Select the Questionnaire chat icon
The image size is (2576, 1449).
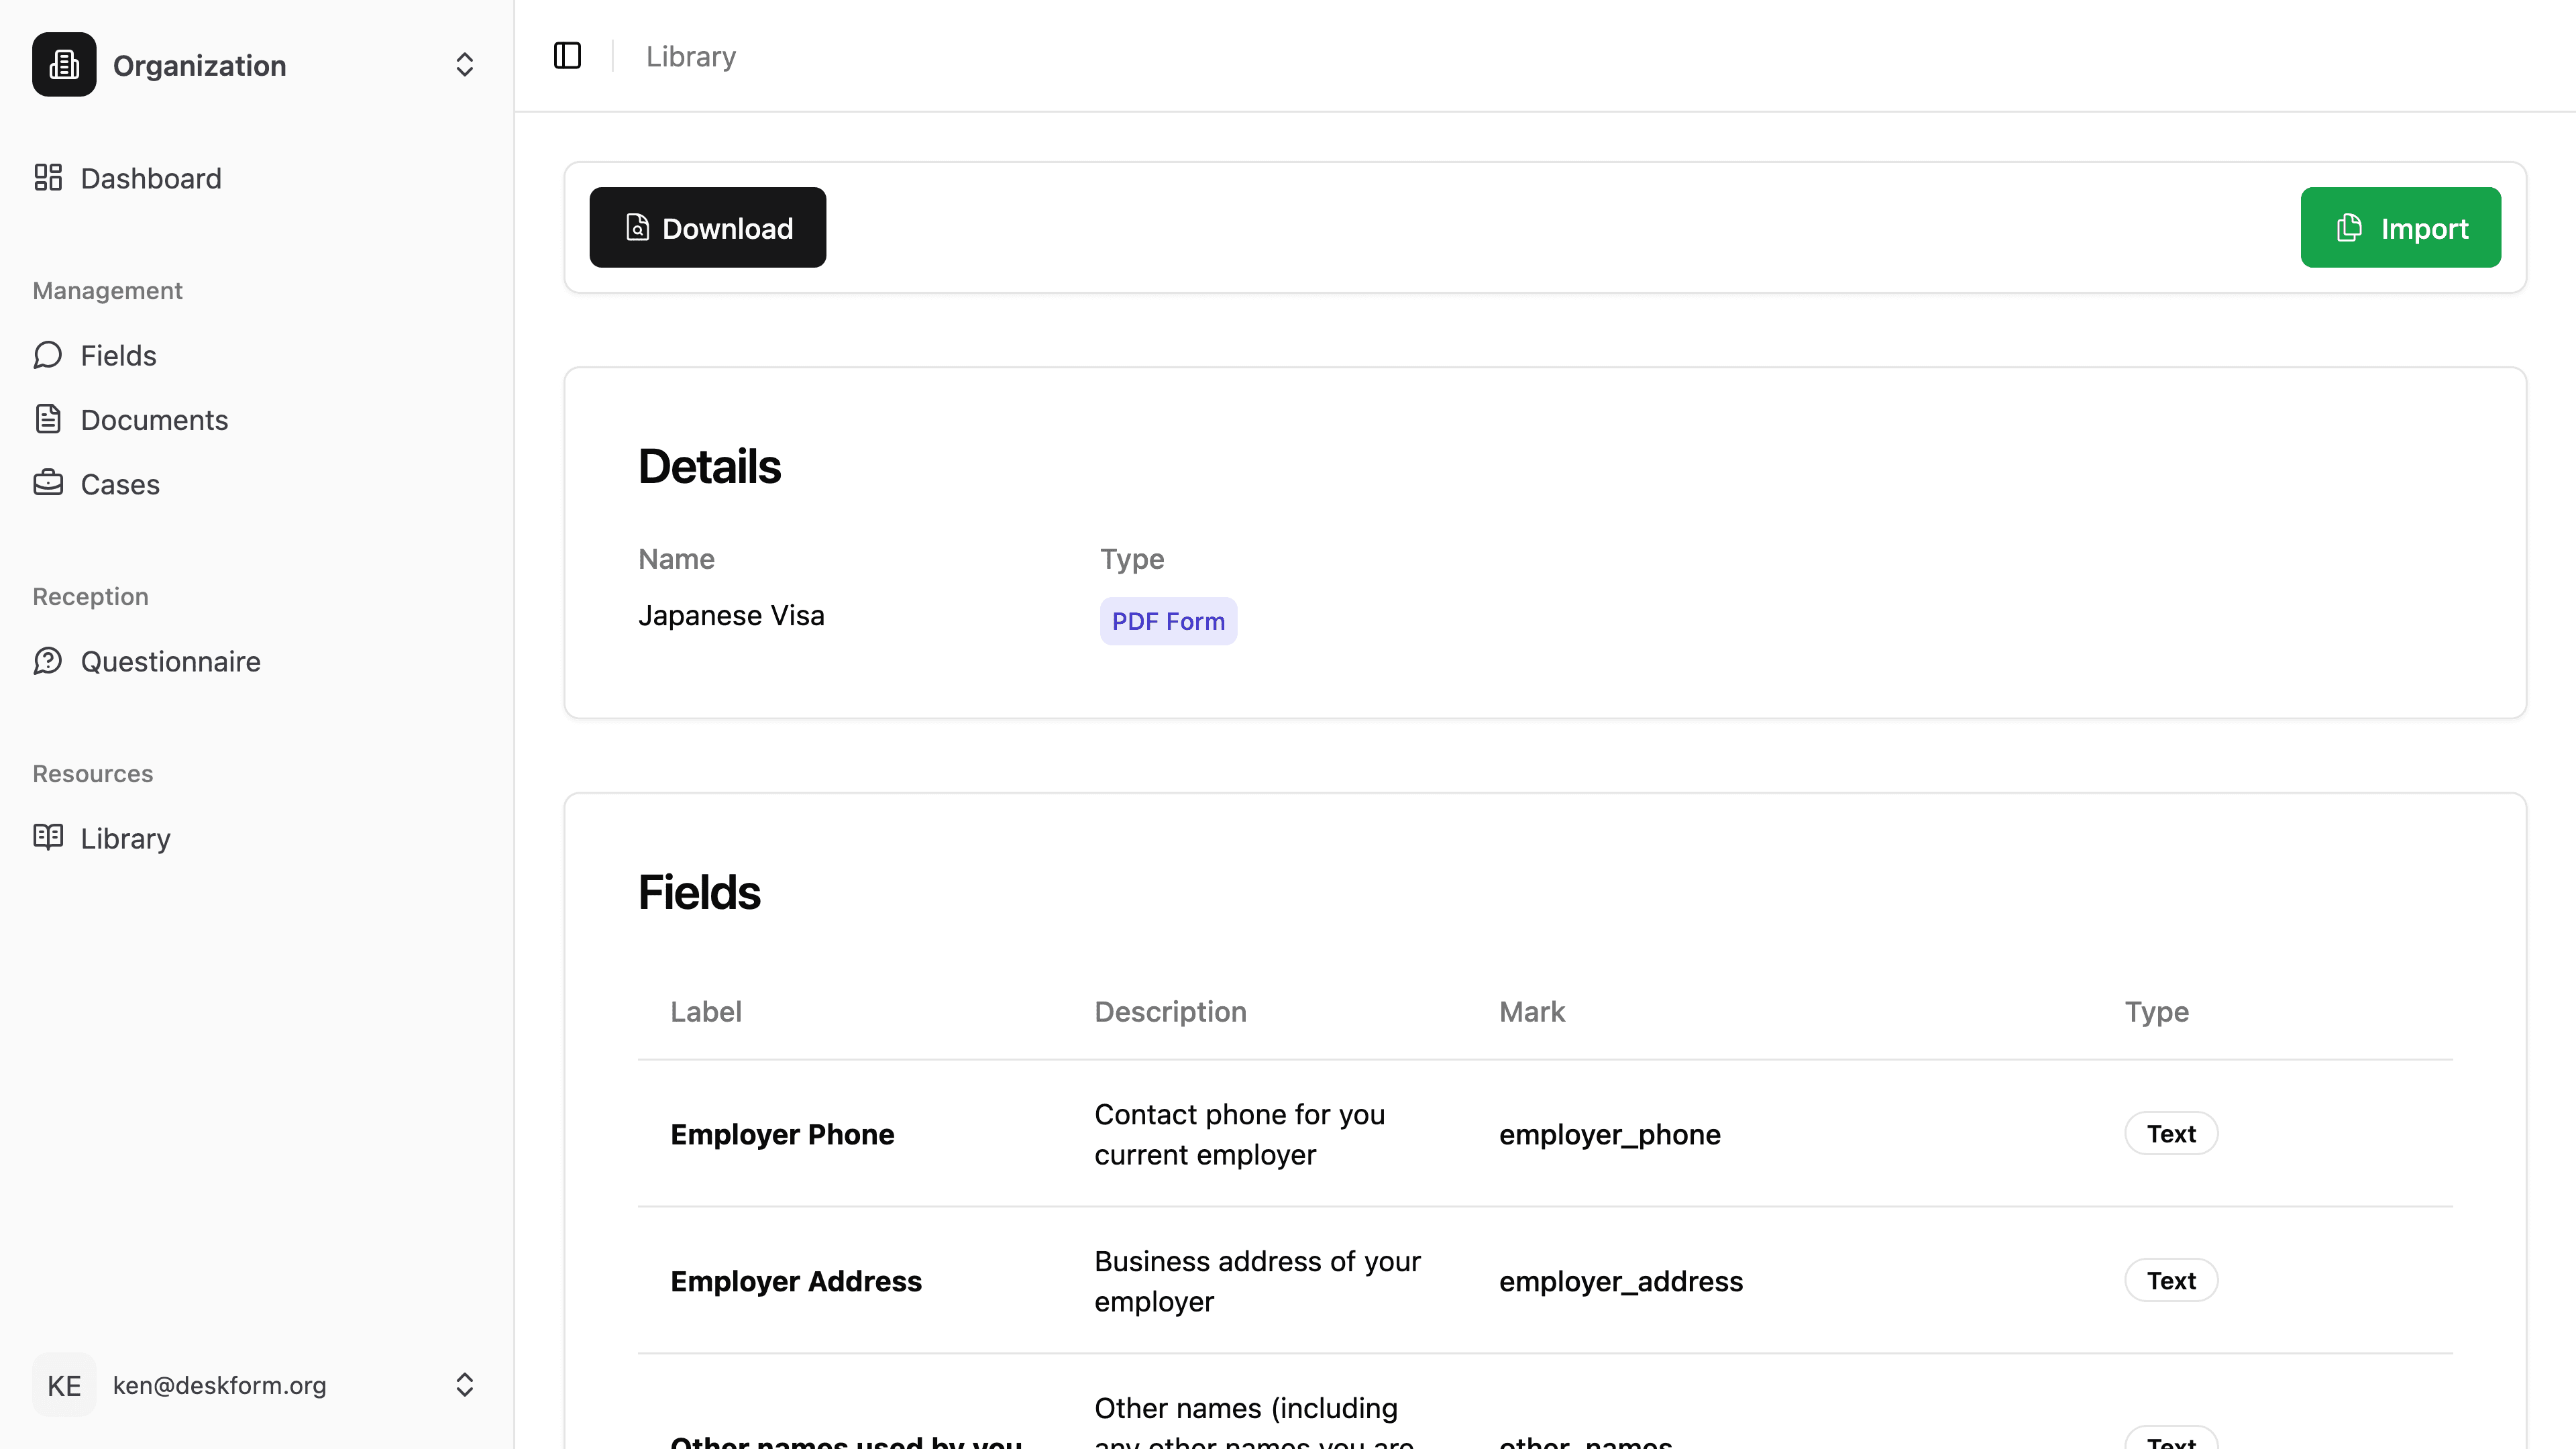coord(48,661)
